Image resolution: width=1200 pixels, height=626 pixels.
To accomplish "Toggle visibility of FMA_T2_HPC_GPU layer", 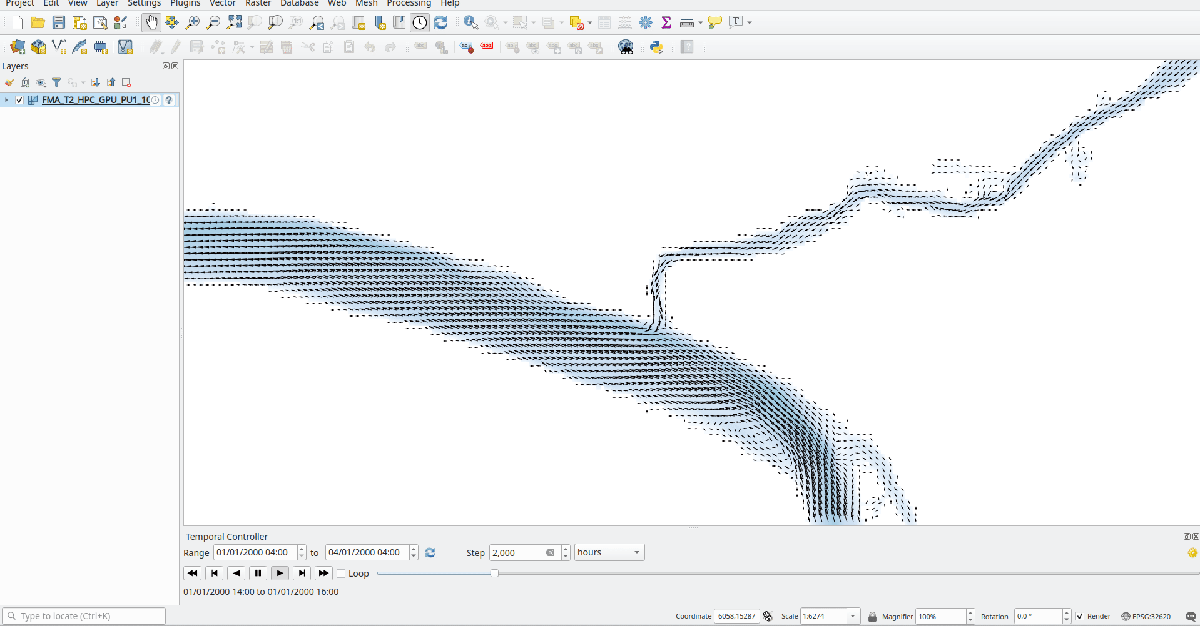I will (20, 100).
